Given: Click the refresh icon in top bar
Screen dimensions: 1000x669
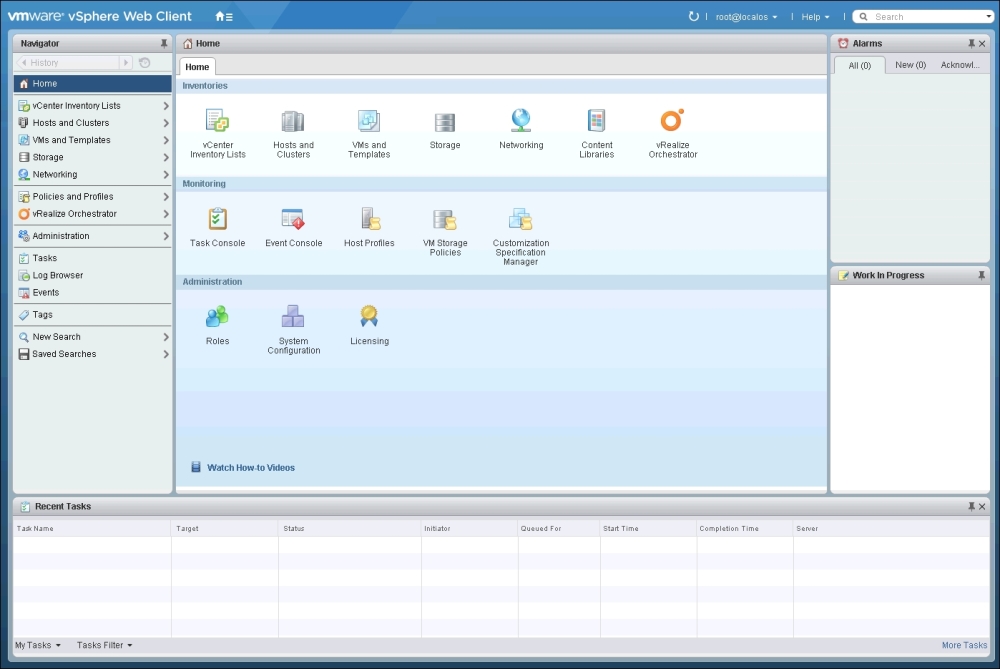Looking at the screenshot, I should coord(694,17).
